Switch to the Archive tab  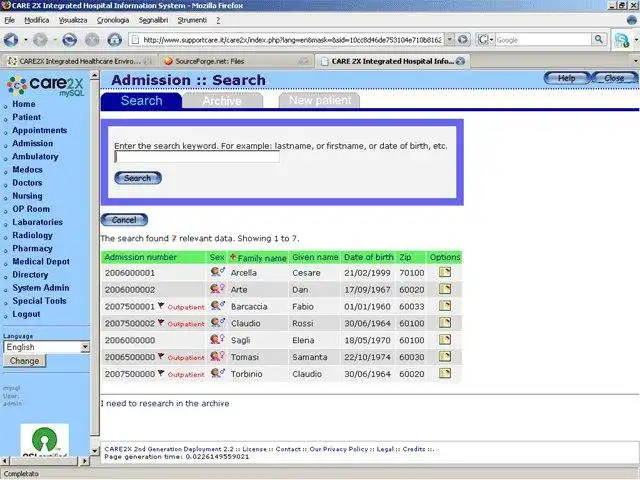pos(222,101)
